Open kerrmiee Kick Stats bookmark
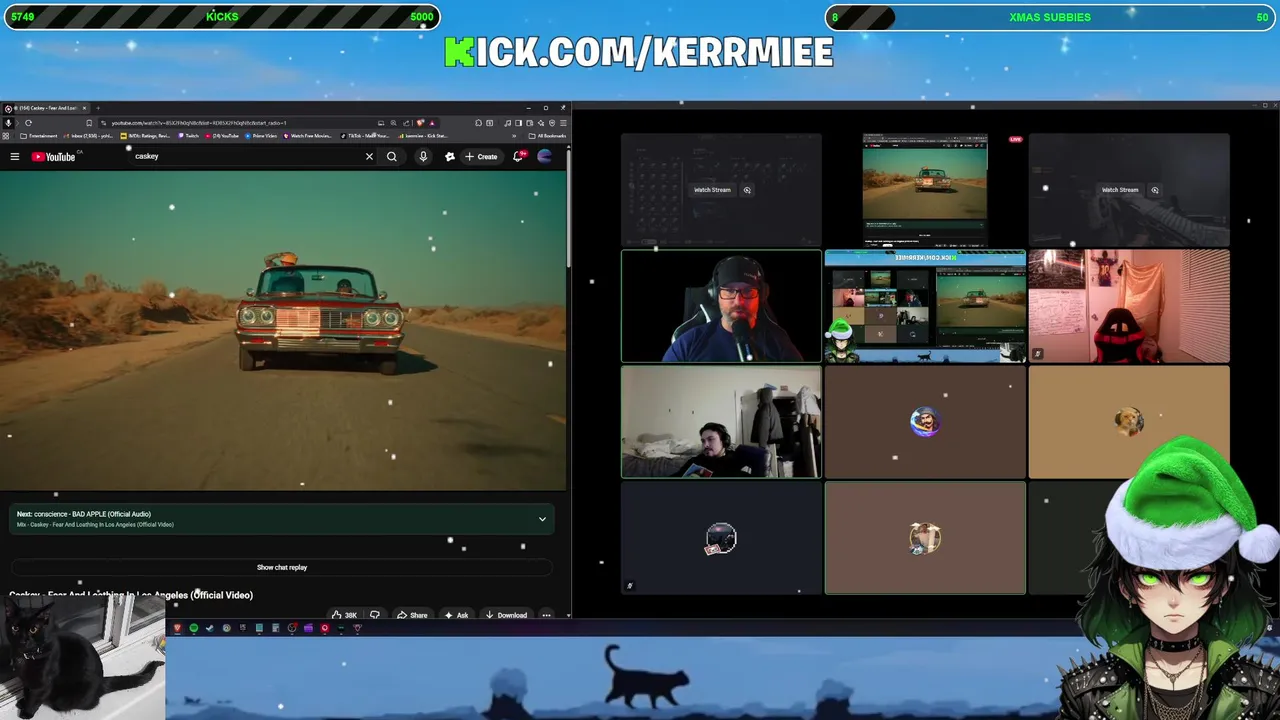Screen dimensions: 1280x720 pyautogui.click(x=423, y=135)
